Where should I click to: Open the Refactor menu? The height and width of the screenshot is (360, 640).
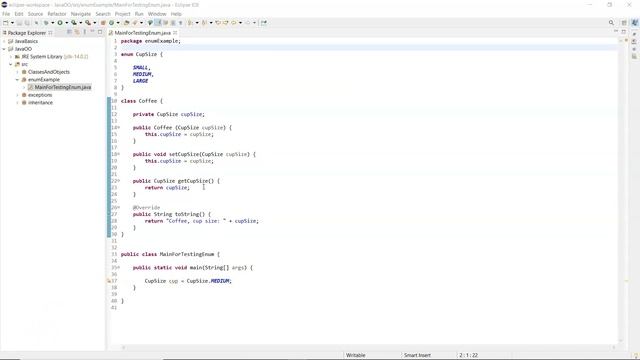pyautogui.click(x=56, y=14)
